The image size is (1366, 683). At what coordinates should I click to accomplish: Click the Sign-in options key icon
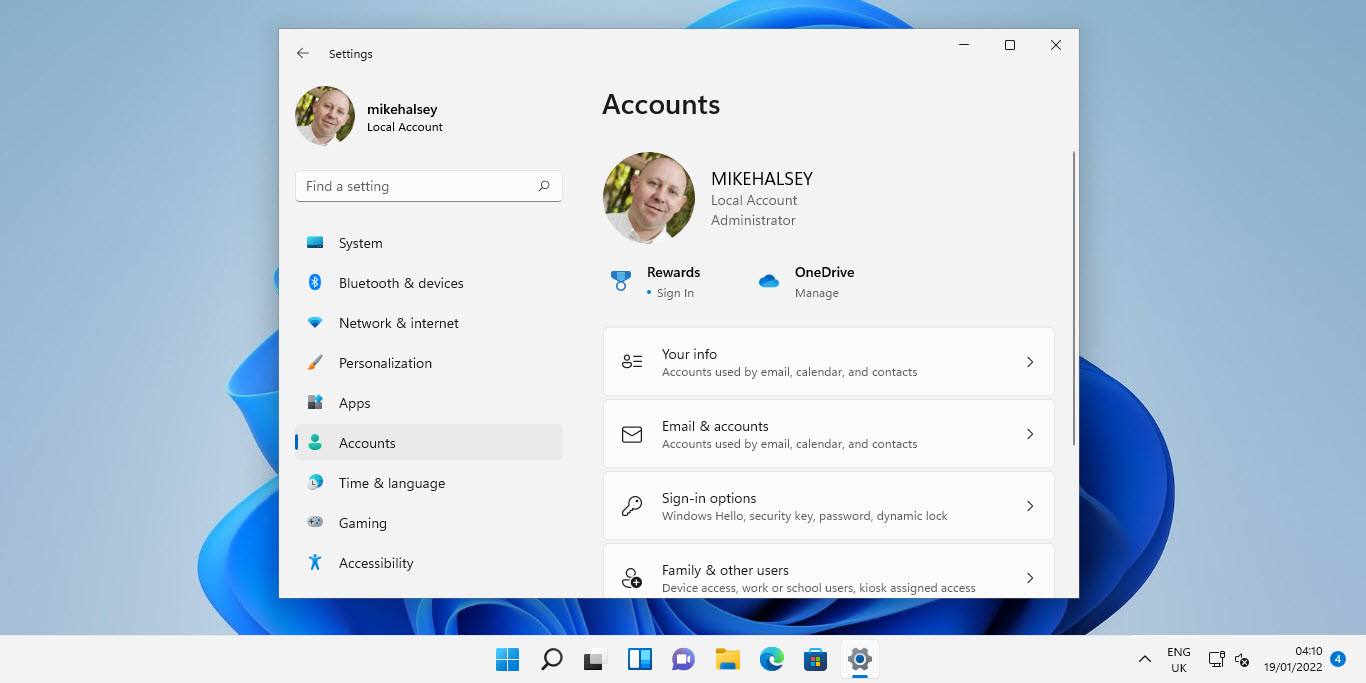click(631, 506)
